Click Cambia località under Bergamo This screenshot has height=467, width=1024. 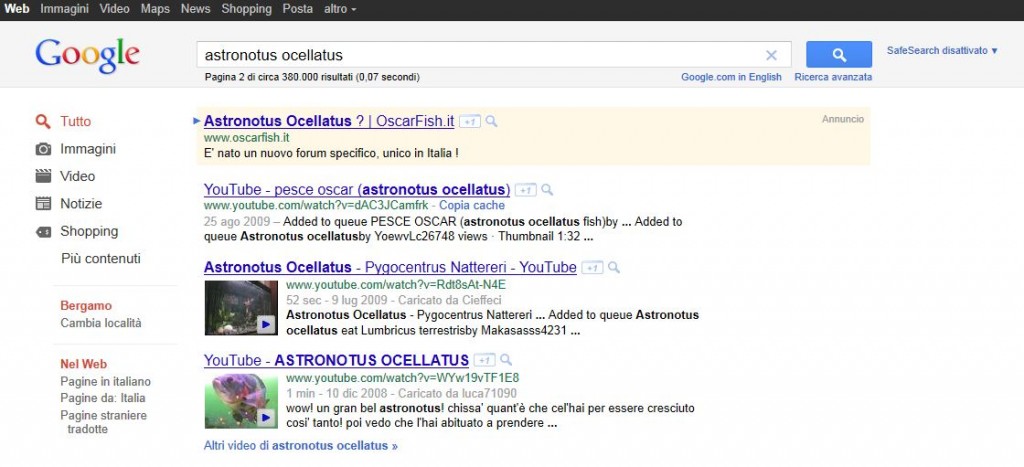101,323
